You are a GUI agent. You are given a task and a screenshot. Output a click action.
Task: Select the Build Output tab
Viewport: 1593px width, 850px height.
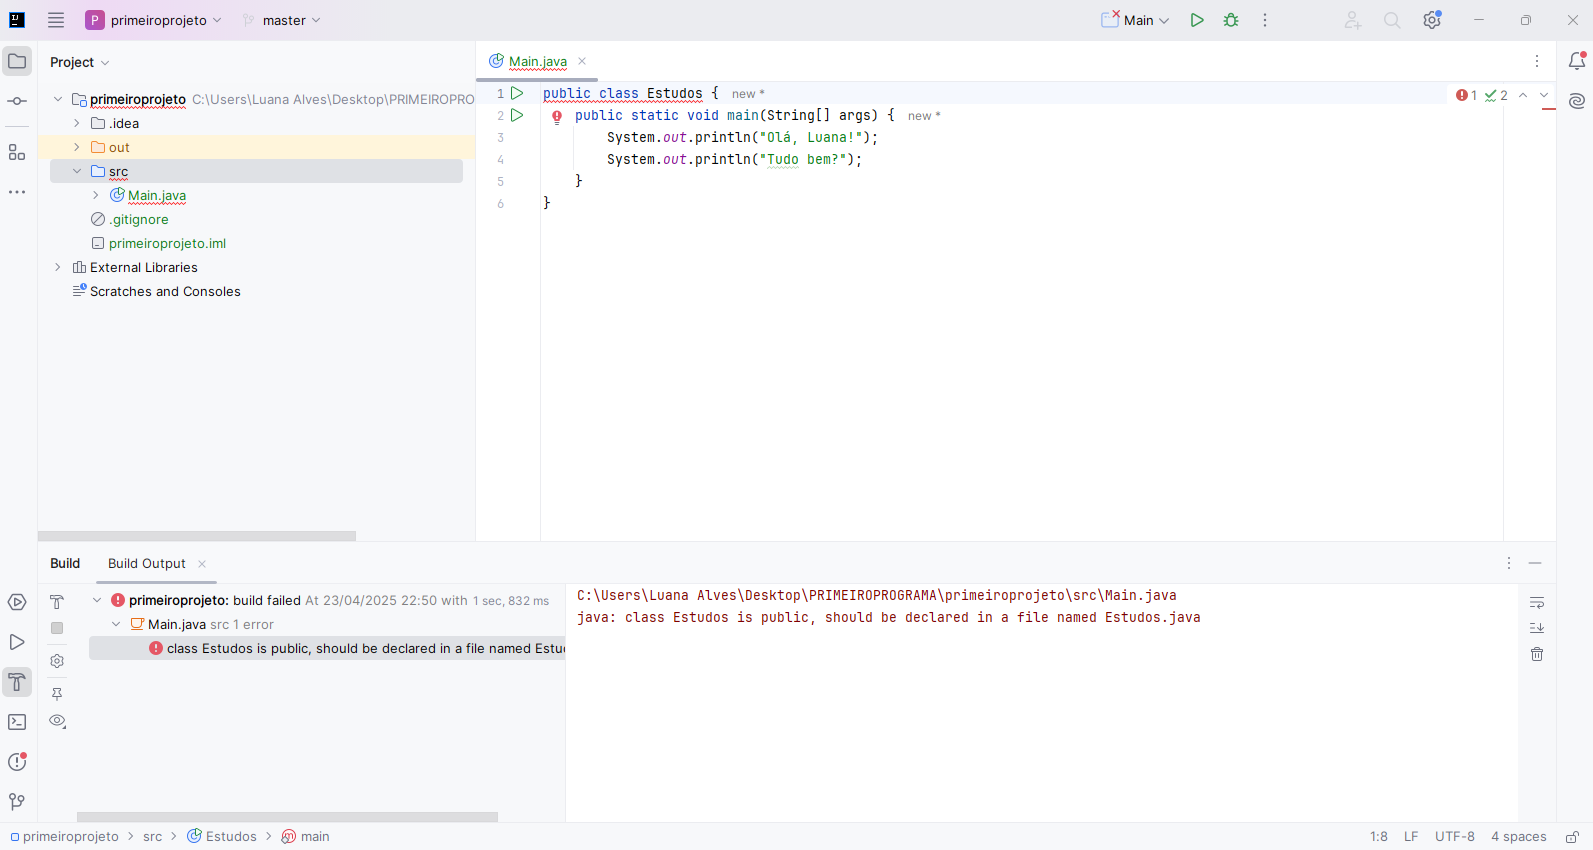147,563
